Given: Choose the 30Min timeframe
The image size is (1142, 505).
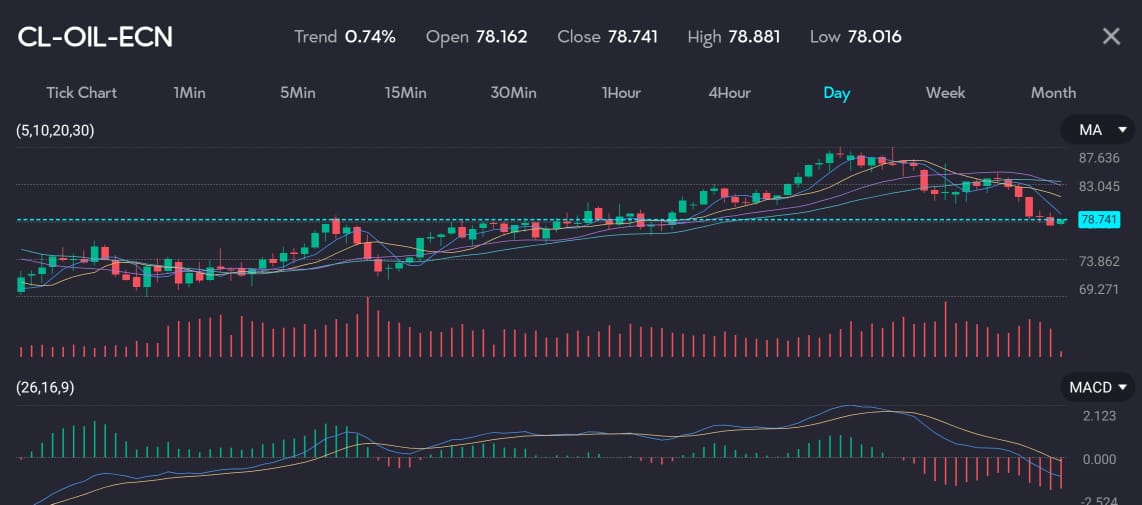Looking at the screenshot, I should pos(513,93).
